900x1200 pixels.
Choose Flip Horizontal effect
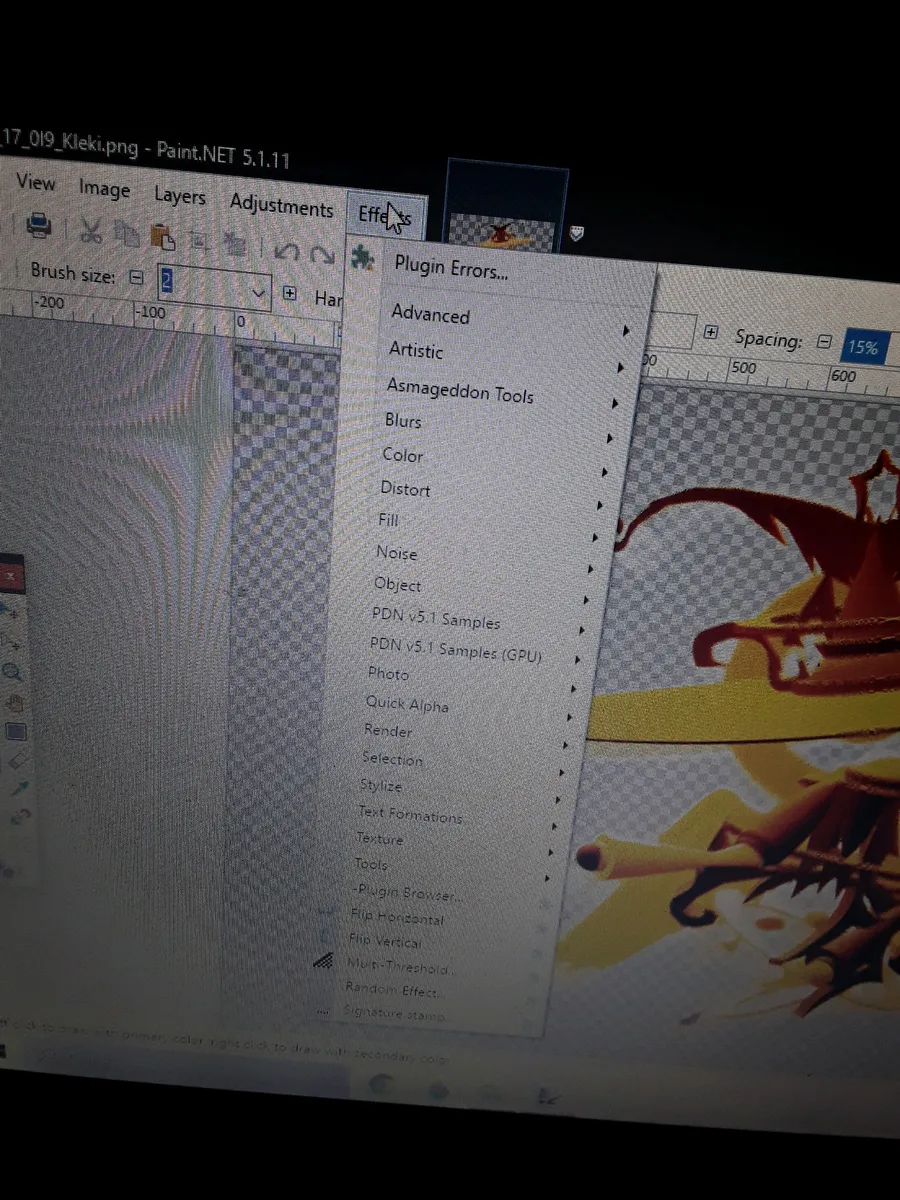397,917
